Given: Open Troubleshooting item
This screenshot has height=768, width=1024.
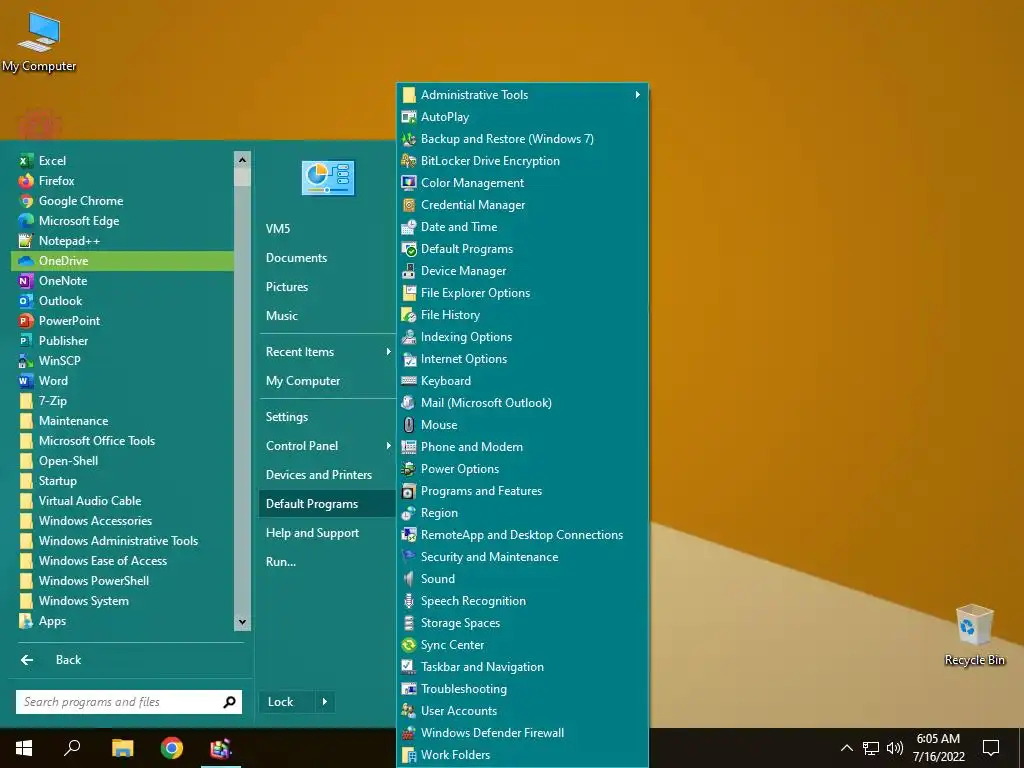Looking at the screenshot, I should (522, 689).
